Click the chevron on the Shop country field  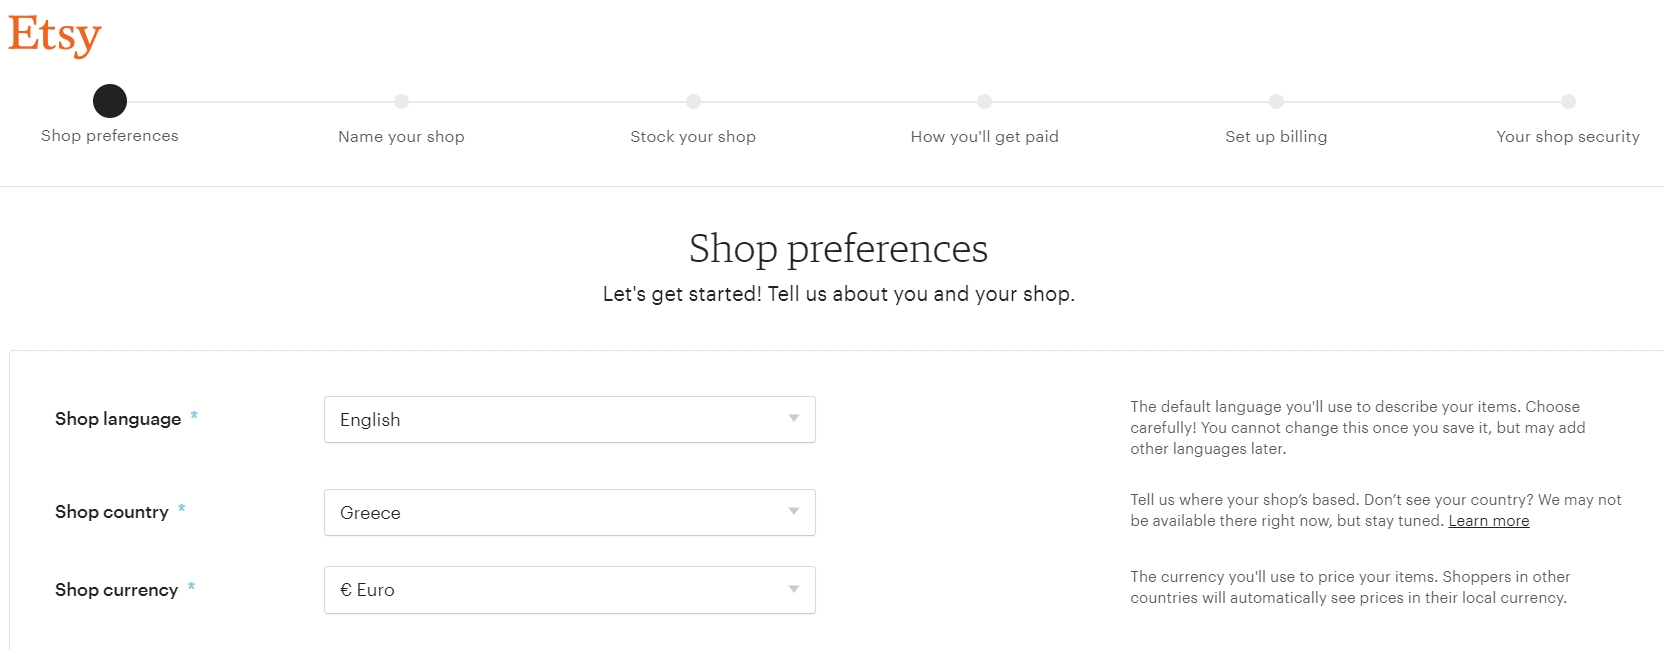(795, 512)
